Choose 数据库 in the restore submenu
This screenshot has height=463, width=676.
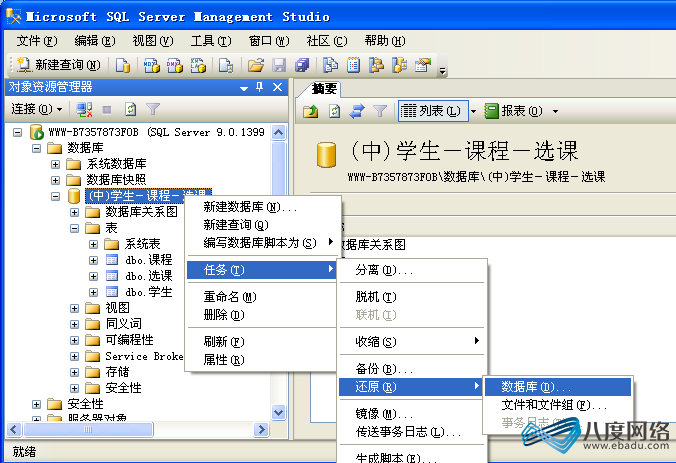[x=558, y=387]
